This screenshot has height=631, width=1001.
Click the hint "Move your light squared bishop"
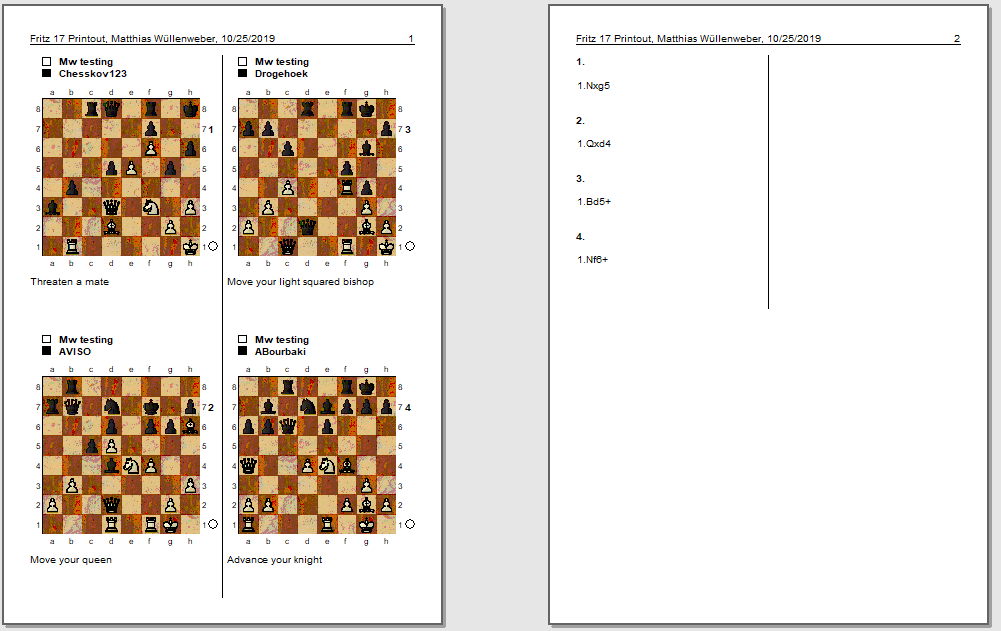[300, 282]
